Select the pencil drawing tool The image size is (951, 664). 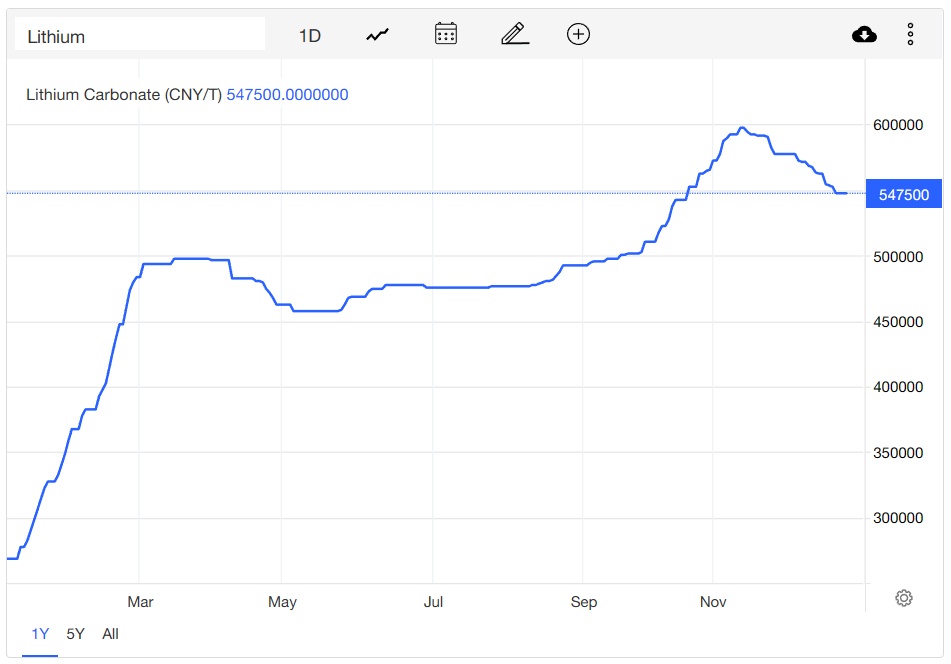tap(514, 35)
